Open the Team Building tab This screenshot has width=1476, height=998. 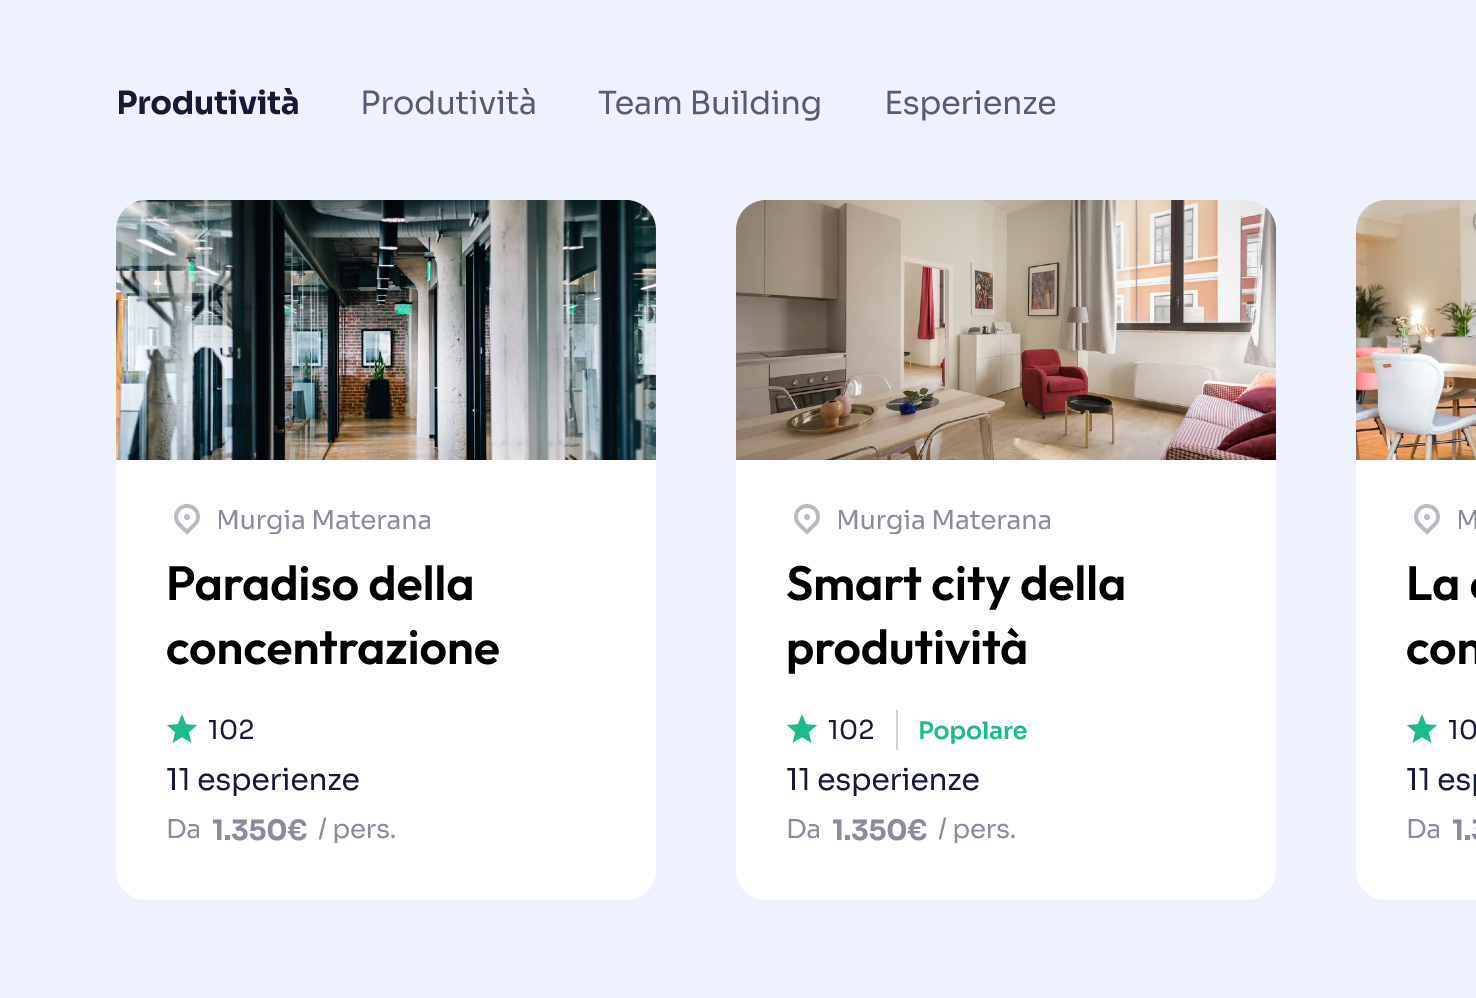pyautogui.click(x=709, y=103)
